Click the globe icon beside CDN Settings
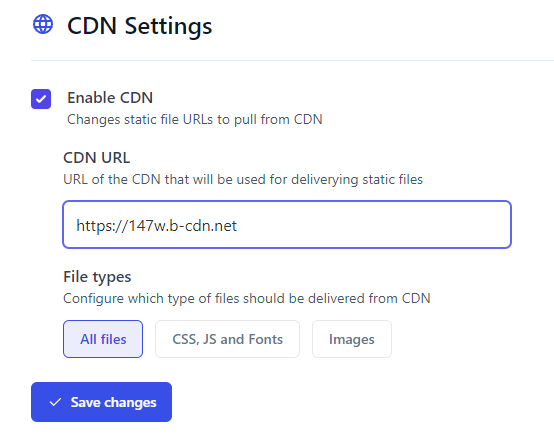Viewport: 554px width, 448px height. (43, 24)
